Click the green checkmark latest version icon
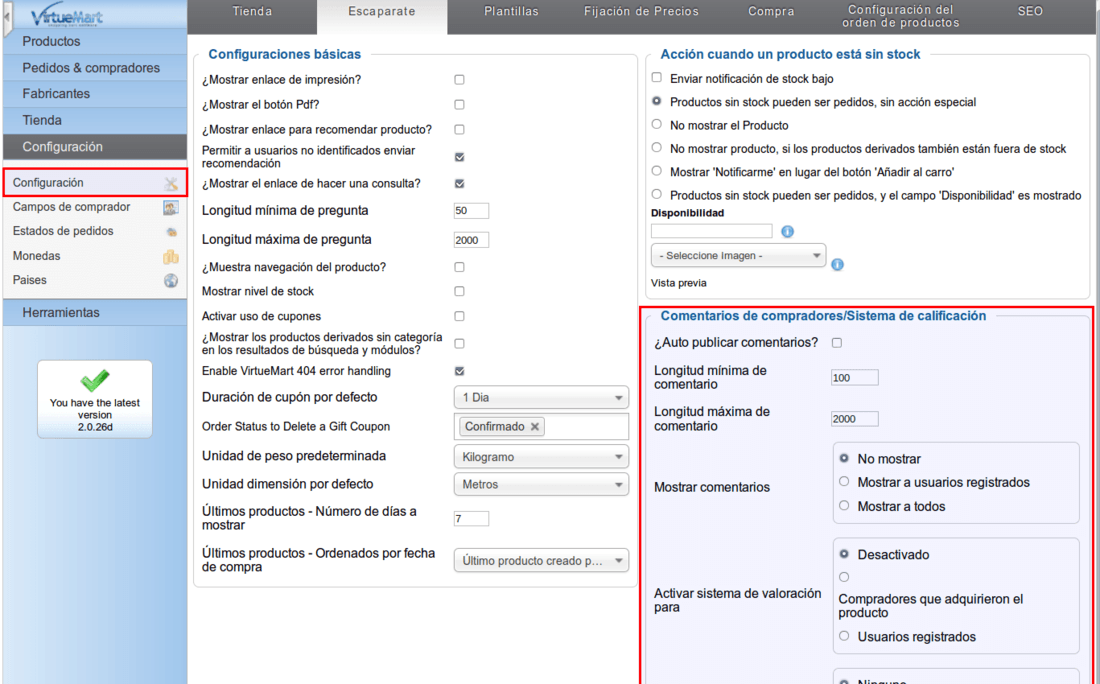 pos(95,380)
